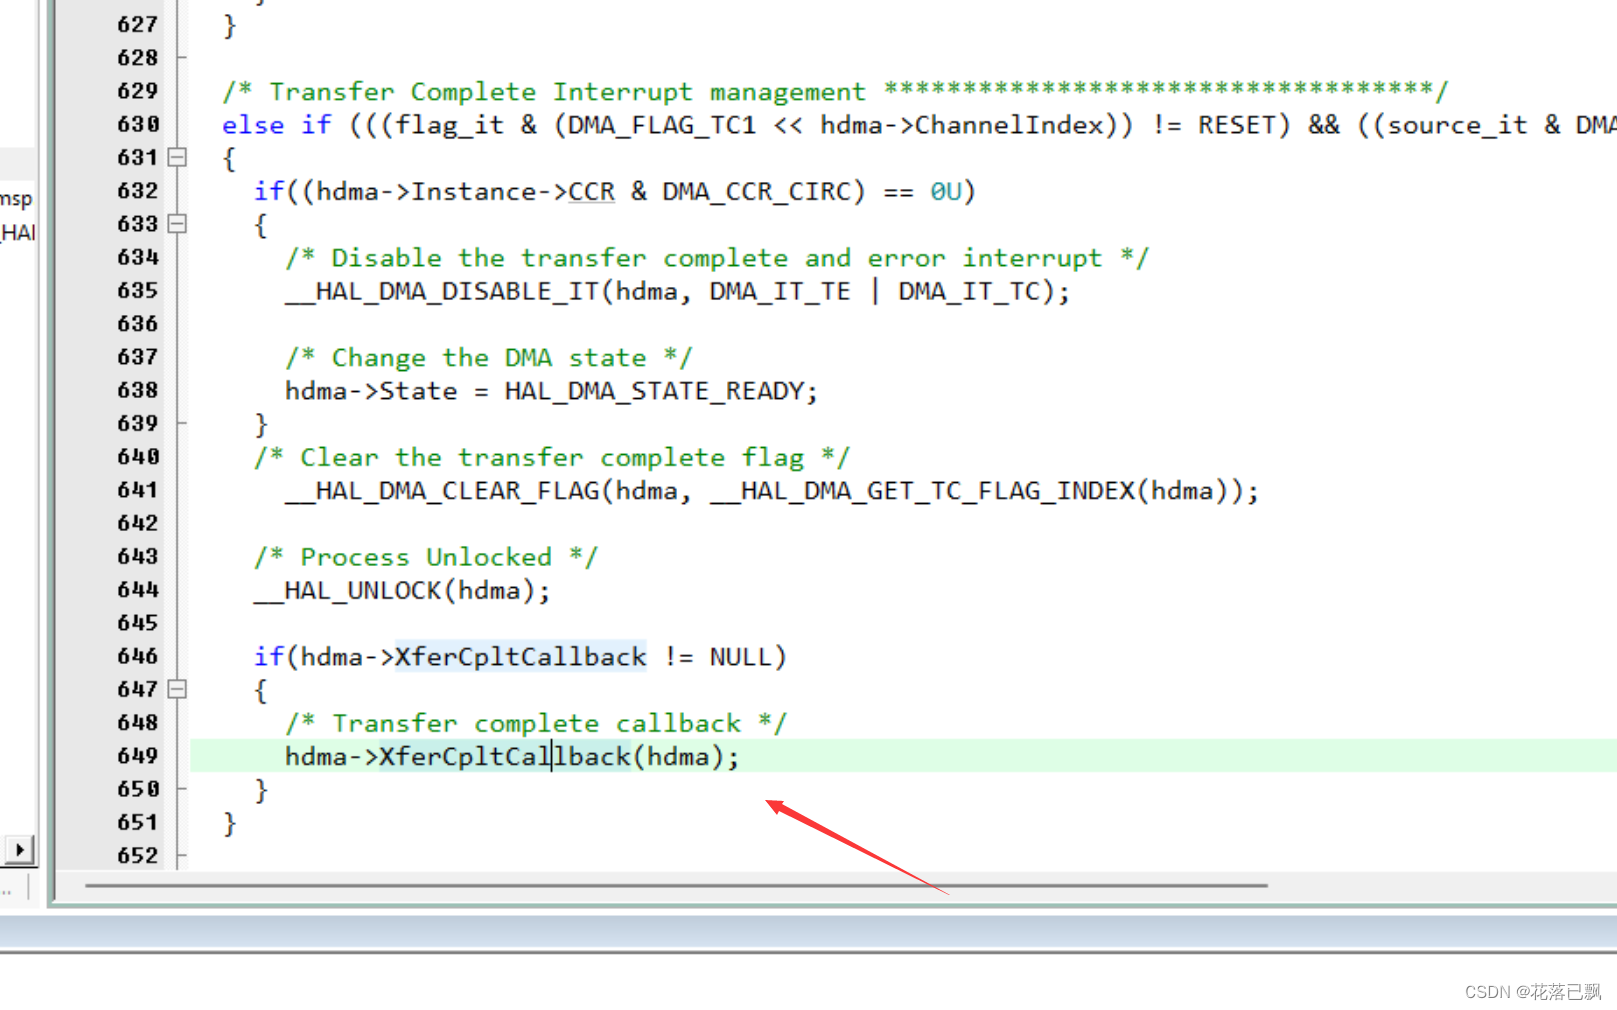The height and width of the screenshot is (1010, 1617).
Task: Click the 'Disable the transfer complete and error interrupt' comment
Action: (x=716, y=258)
